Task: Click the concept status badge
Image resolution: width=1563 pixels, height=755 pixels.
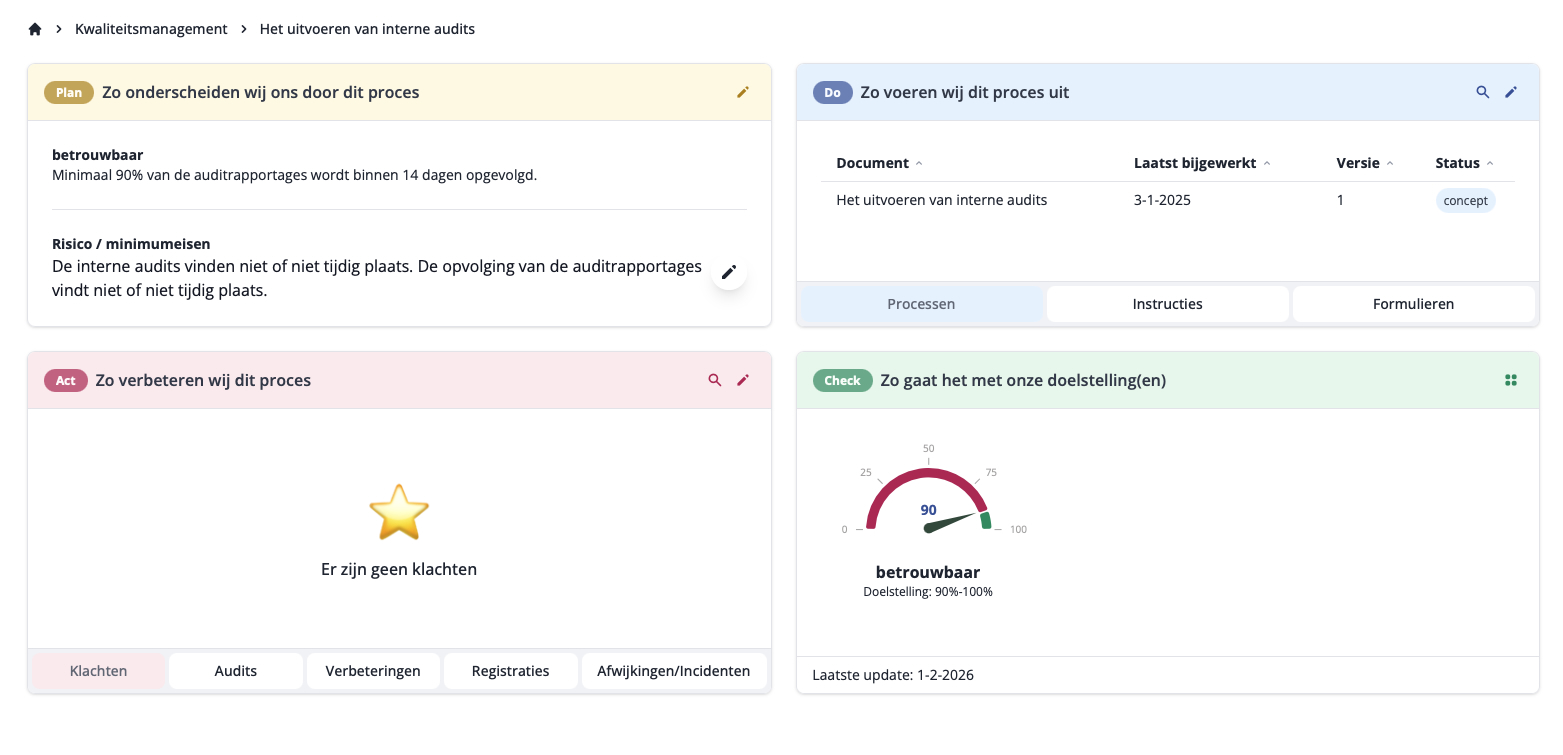Action: tap(1465, 200)
